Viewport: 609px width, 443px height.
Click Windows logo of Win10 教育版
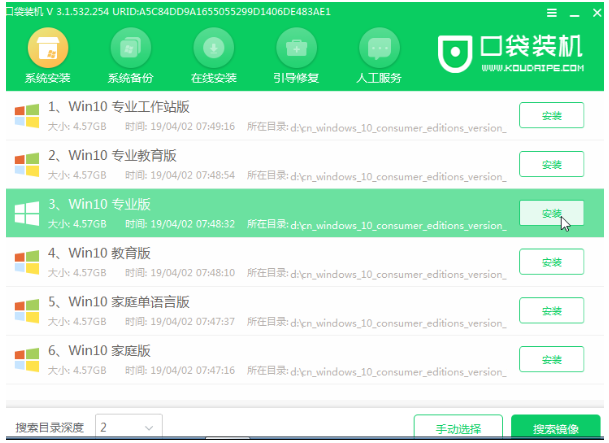coord(27,262)
